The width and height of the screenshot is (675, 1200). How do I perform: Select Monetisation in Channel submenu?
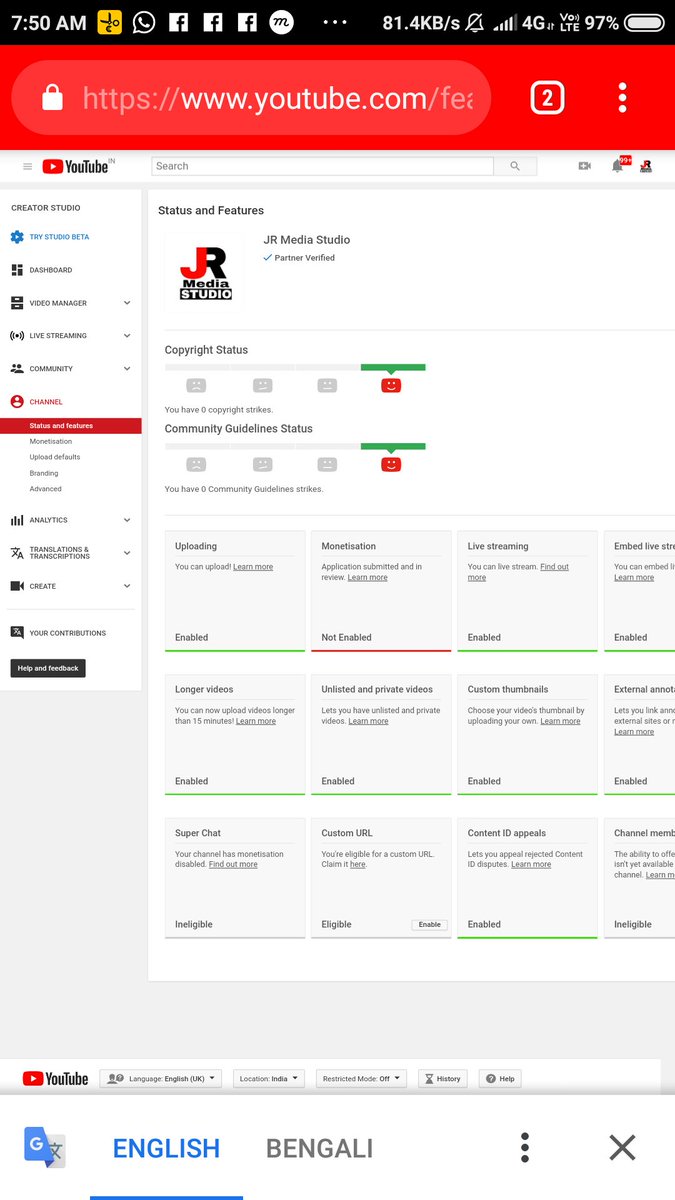click(51, 441)
